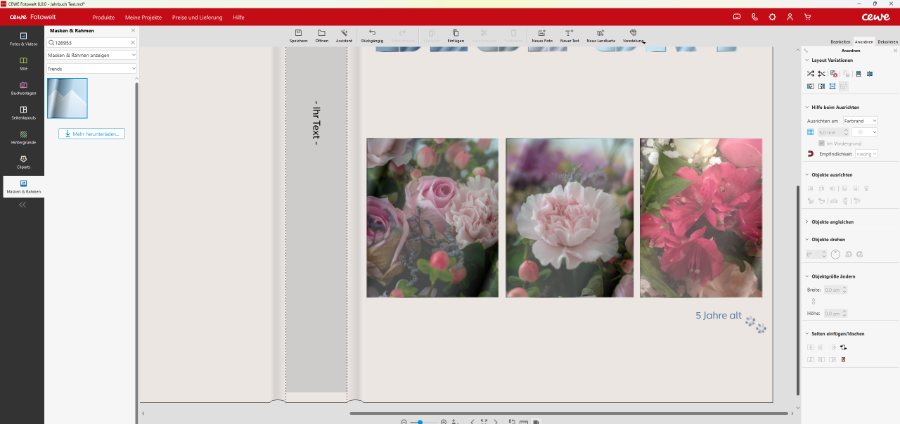The width and height of the screenshot is (900, 424).
Task: Collapse the Layout Variationen section
Action: (x=807, y=60)
